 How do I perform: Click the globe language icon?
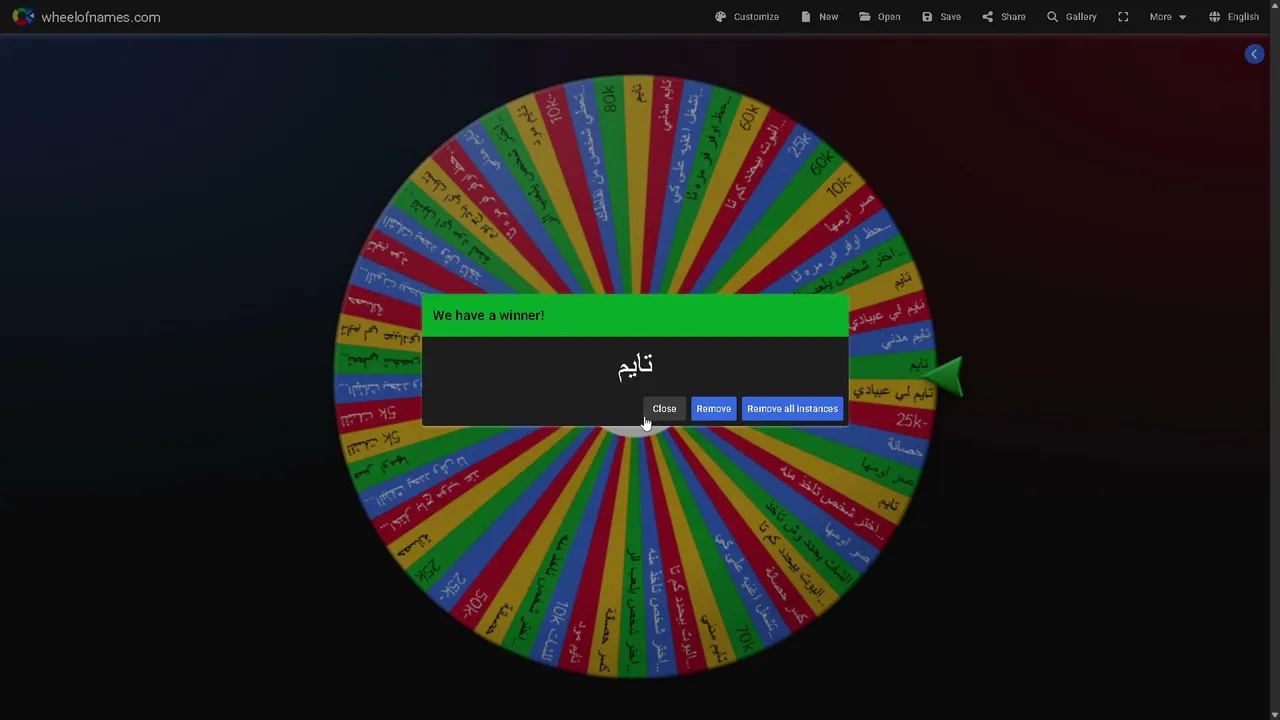point(1214,17)
